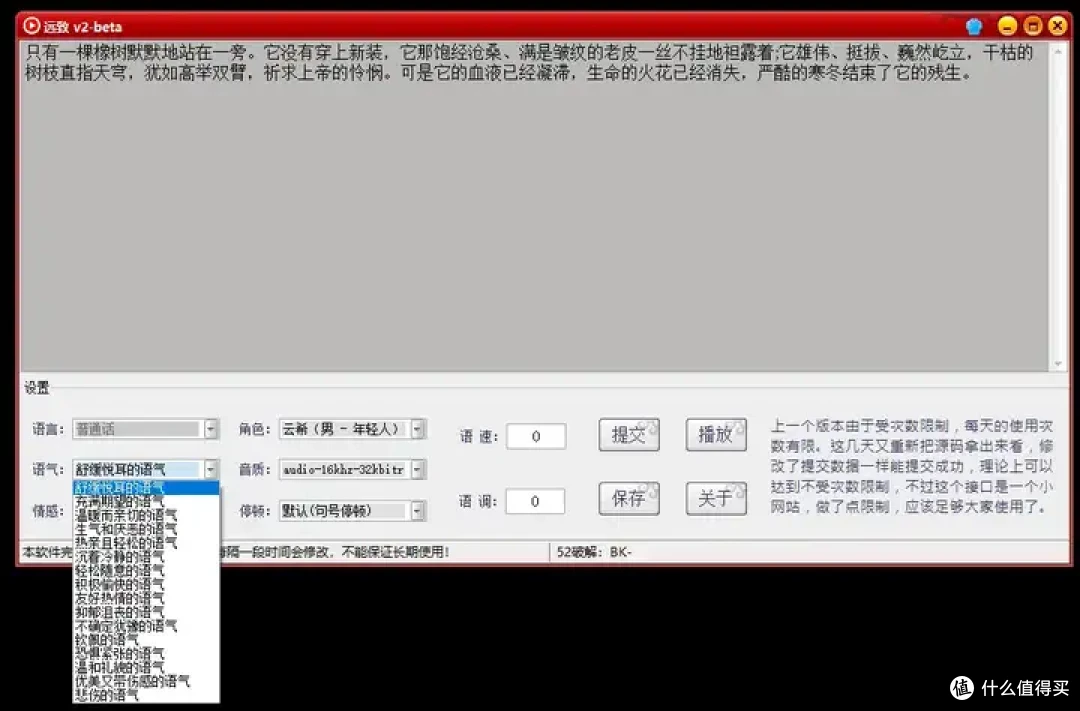Click the 52破解: BK- status text

(x=594, y=552)
